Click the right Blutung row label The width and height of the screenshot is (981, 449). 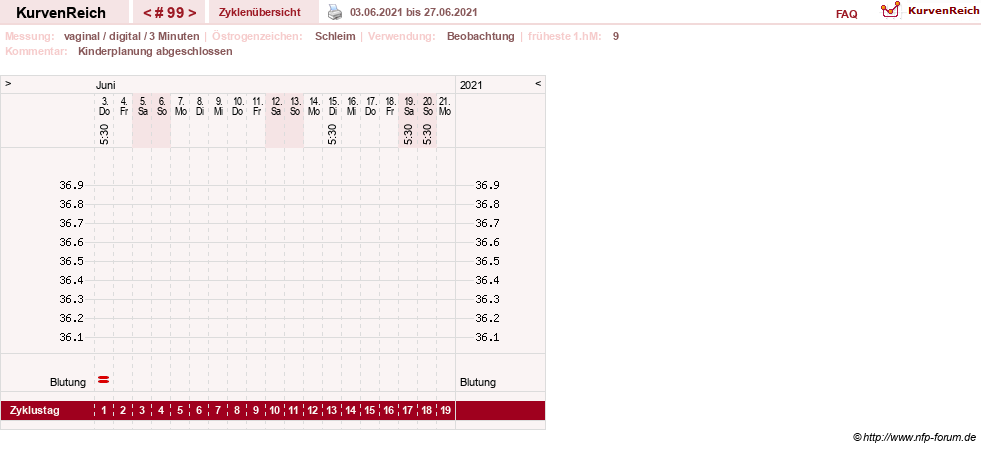coord(478,382)
